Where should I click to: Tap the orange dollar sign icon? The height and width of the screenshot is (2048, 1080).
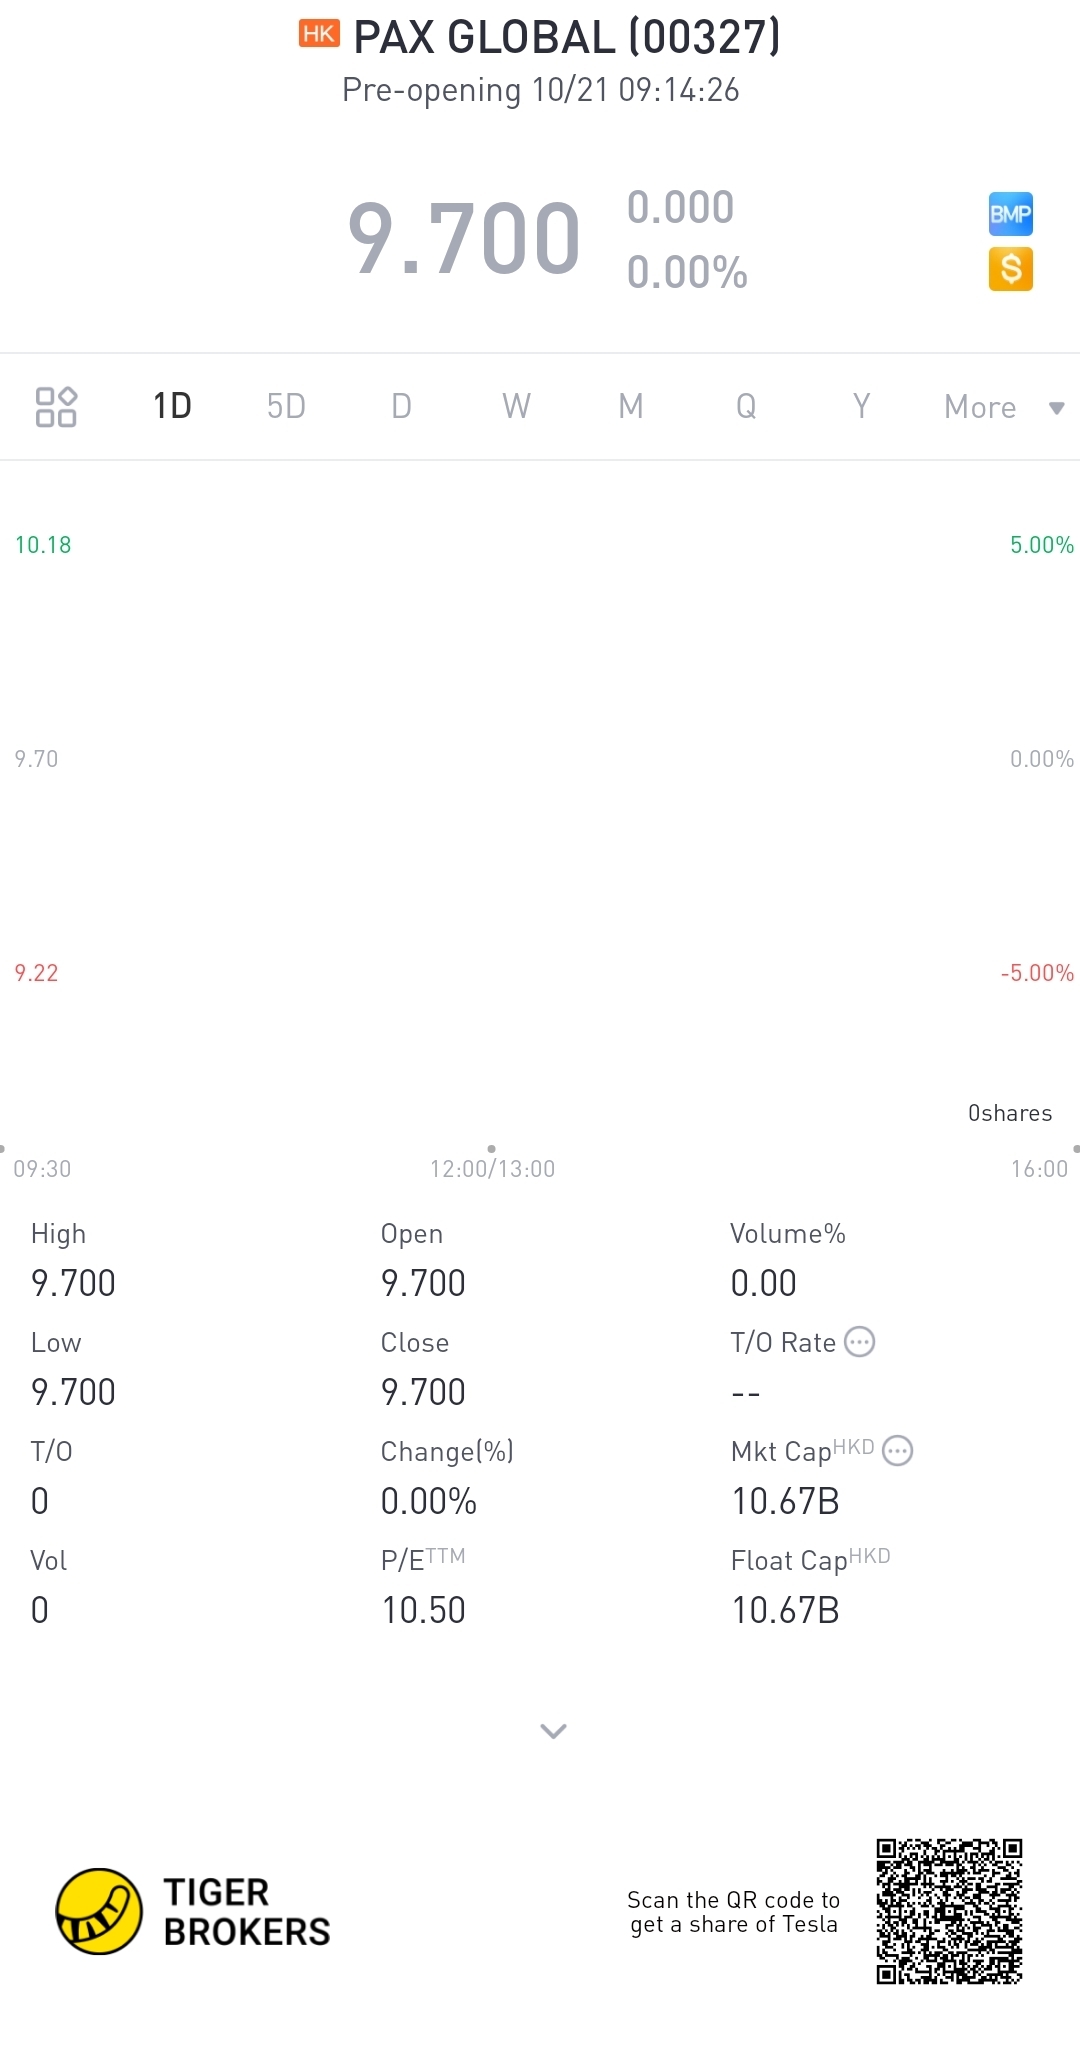point(1010,269)
